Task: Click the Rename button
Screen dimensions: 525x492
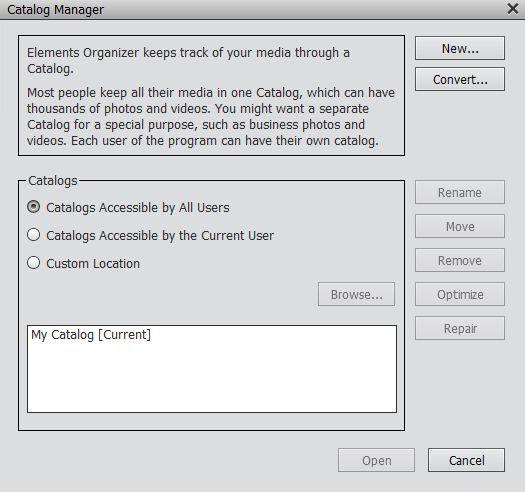Action: (x=460, y=192)
